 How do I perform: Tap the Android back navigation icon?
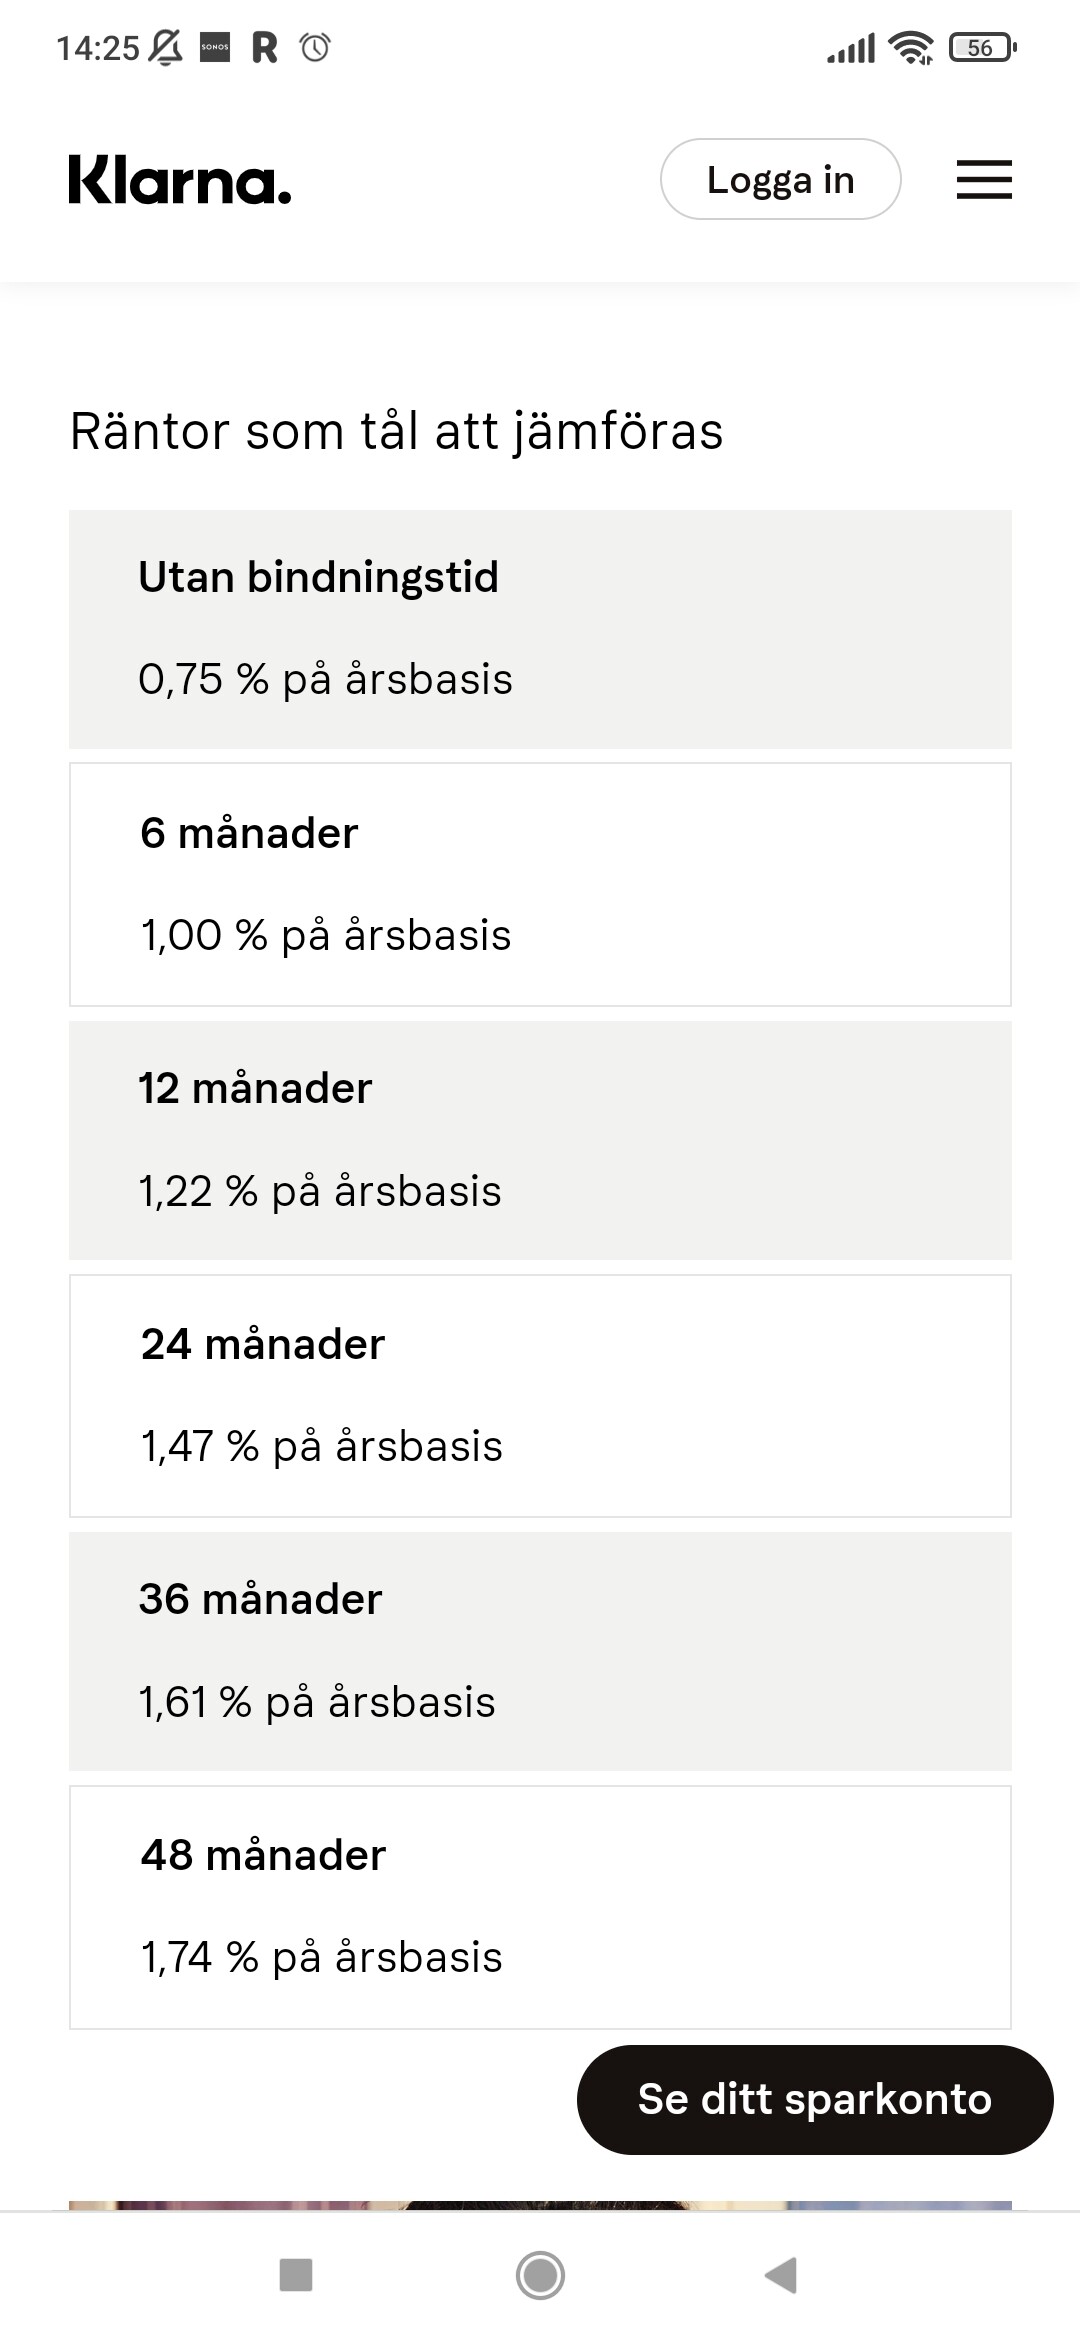781,2275
